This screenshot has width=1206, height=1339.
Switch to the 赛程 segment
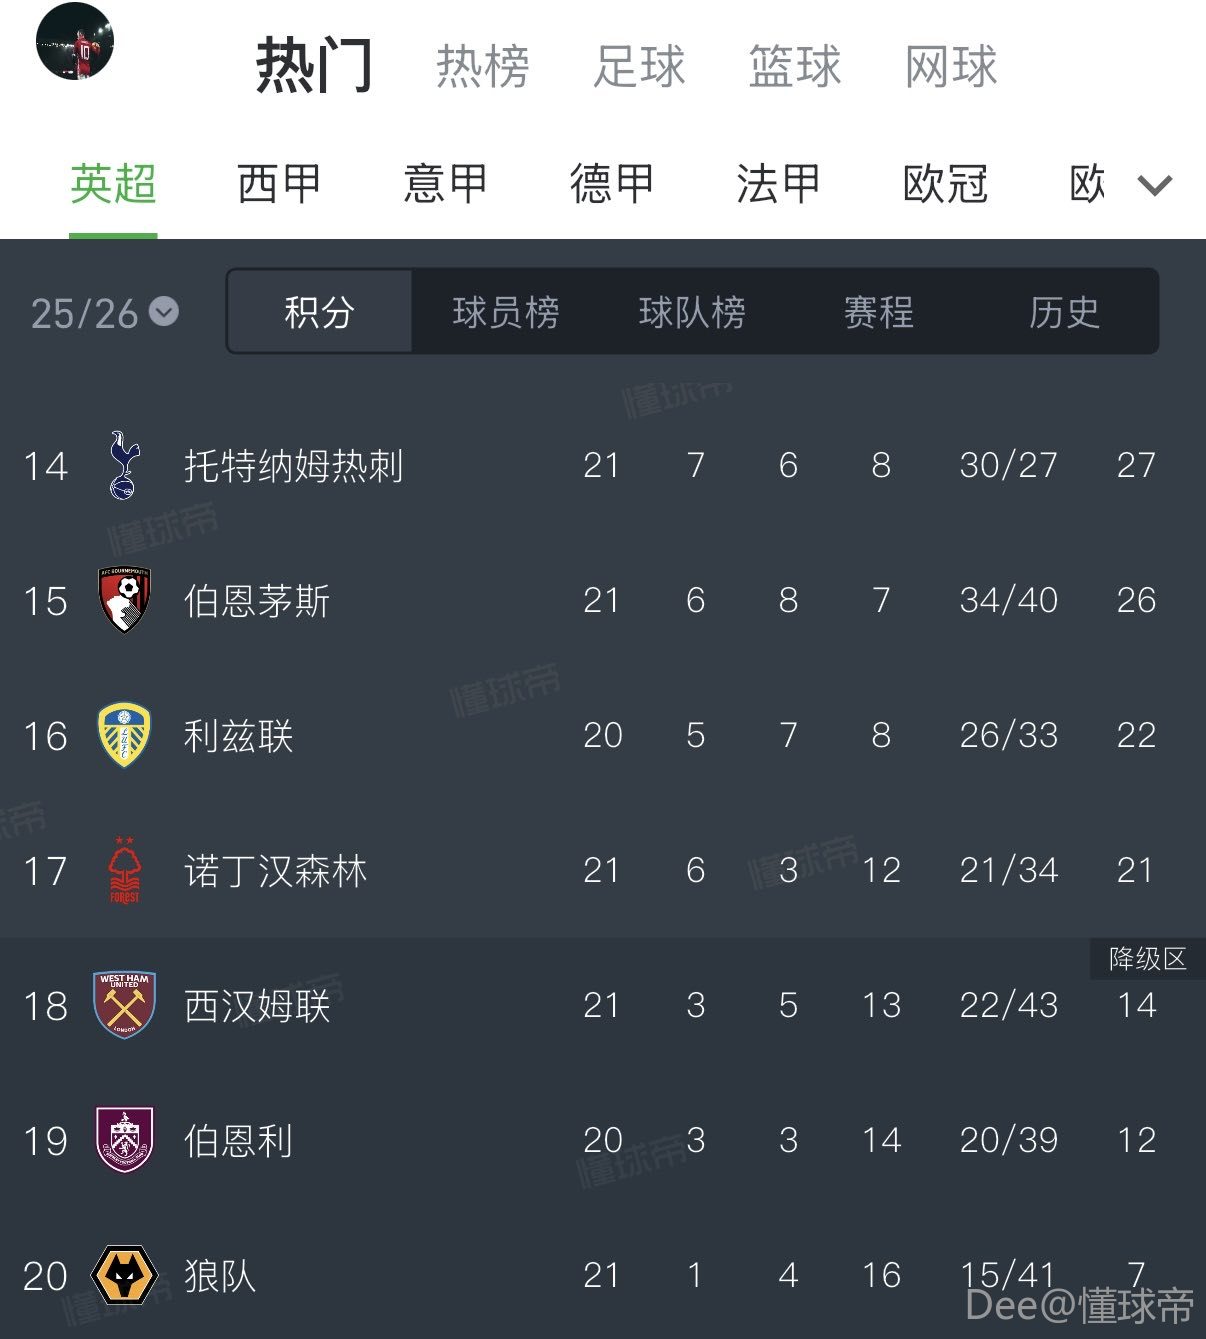878,312
